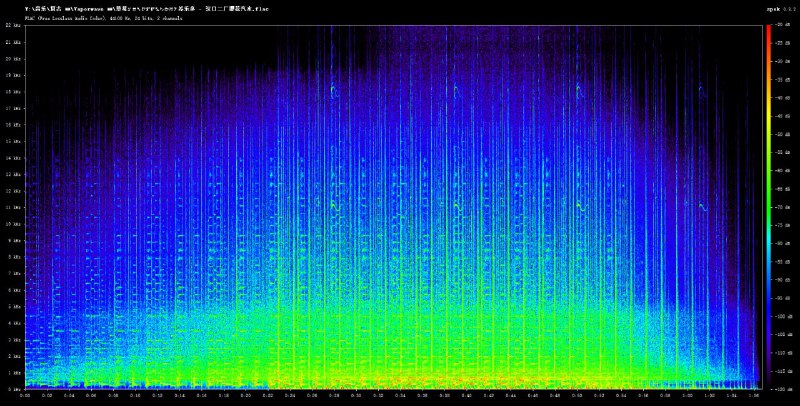Image resolution: width=800 pixels, height=406 pixels.
Task: Click the red high-energy band near spectrogram bottom
Action: 400,381
